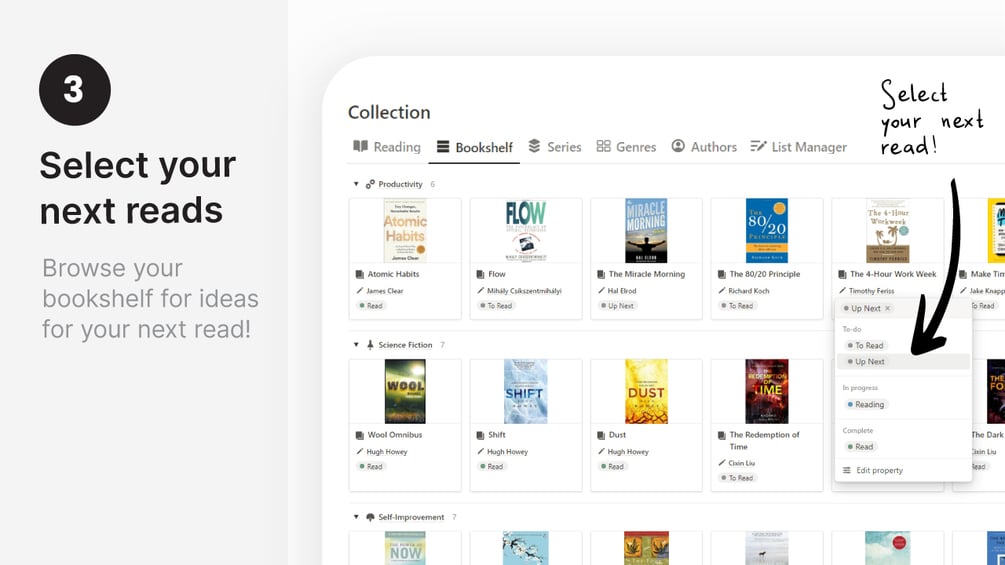Click To Read status on The 80/20 Principle
The image size is (1005, 565).
(738, 306)
